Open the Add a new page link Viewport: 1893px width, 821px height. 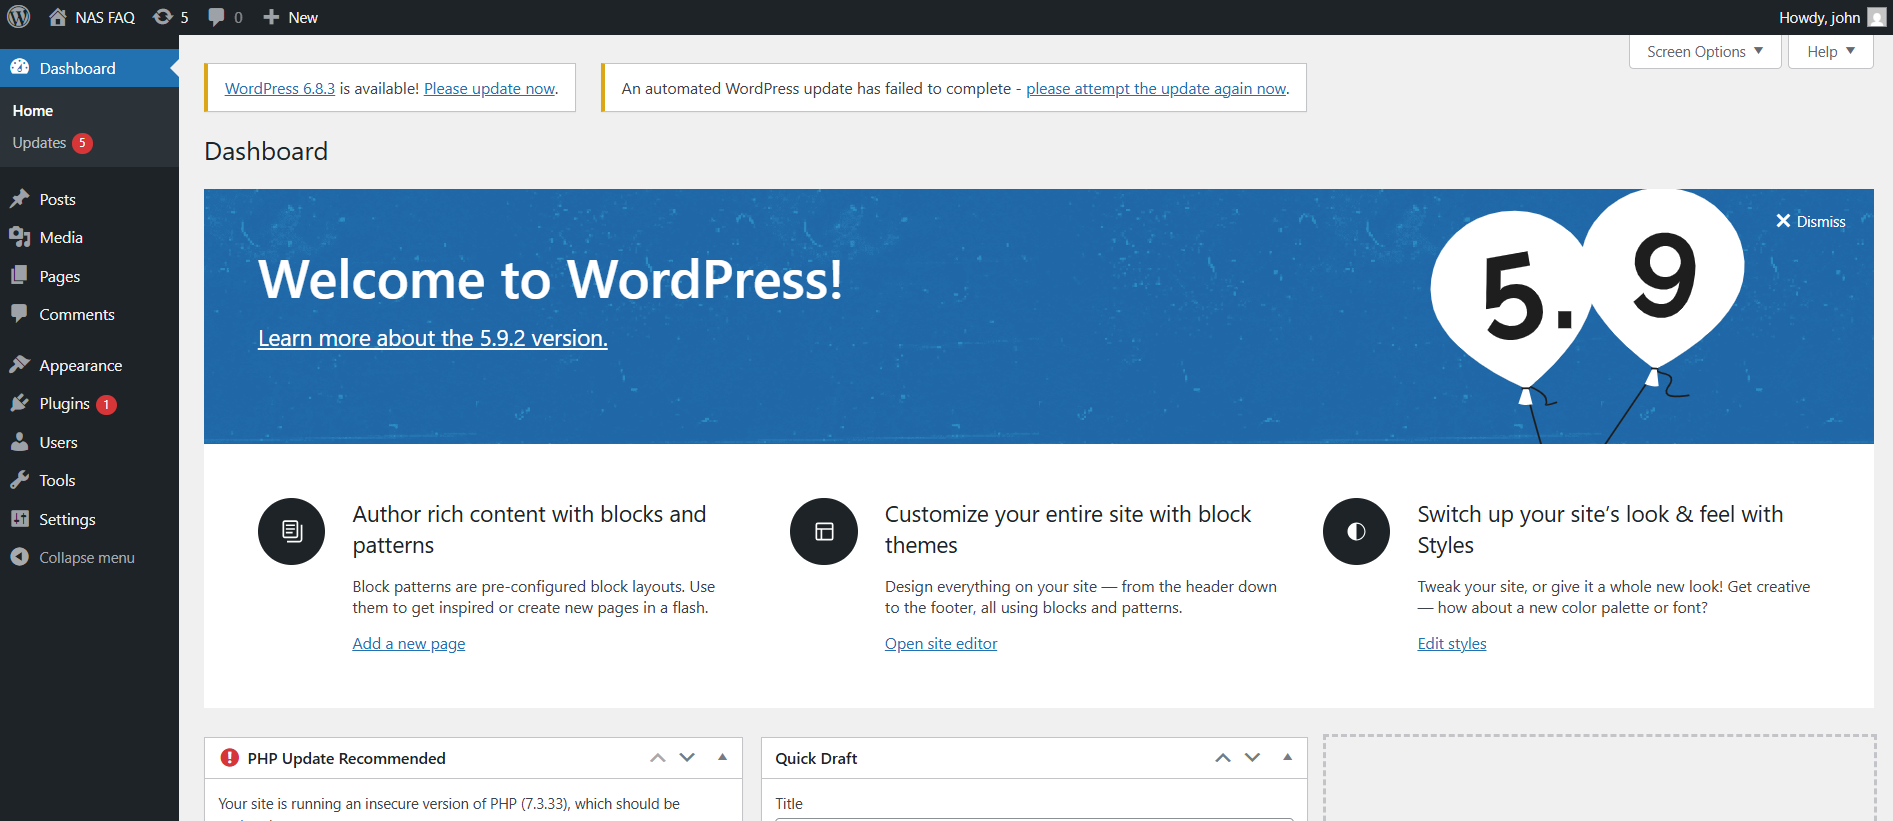pyautogui.click(x=408, y=644)
